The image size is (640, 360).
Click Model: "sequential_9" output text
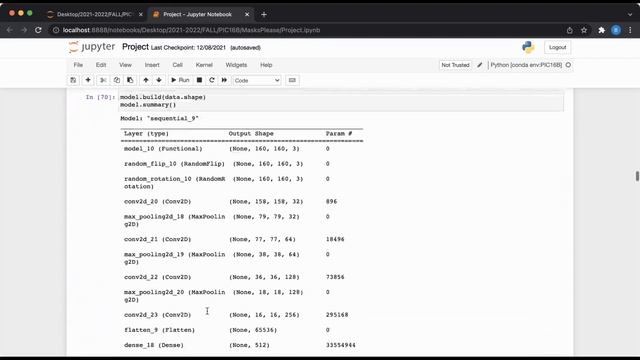point(159,118)
